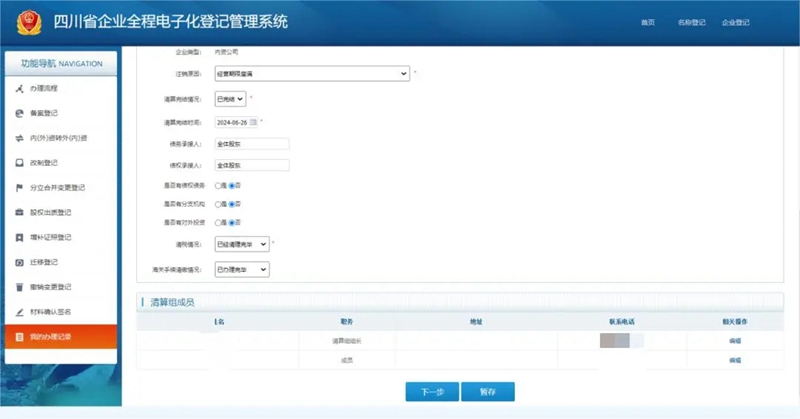Image resolution: width=800 pixels, height=419 pixels.
Task: Click the 暂存 button
Action: 488,392
